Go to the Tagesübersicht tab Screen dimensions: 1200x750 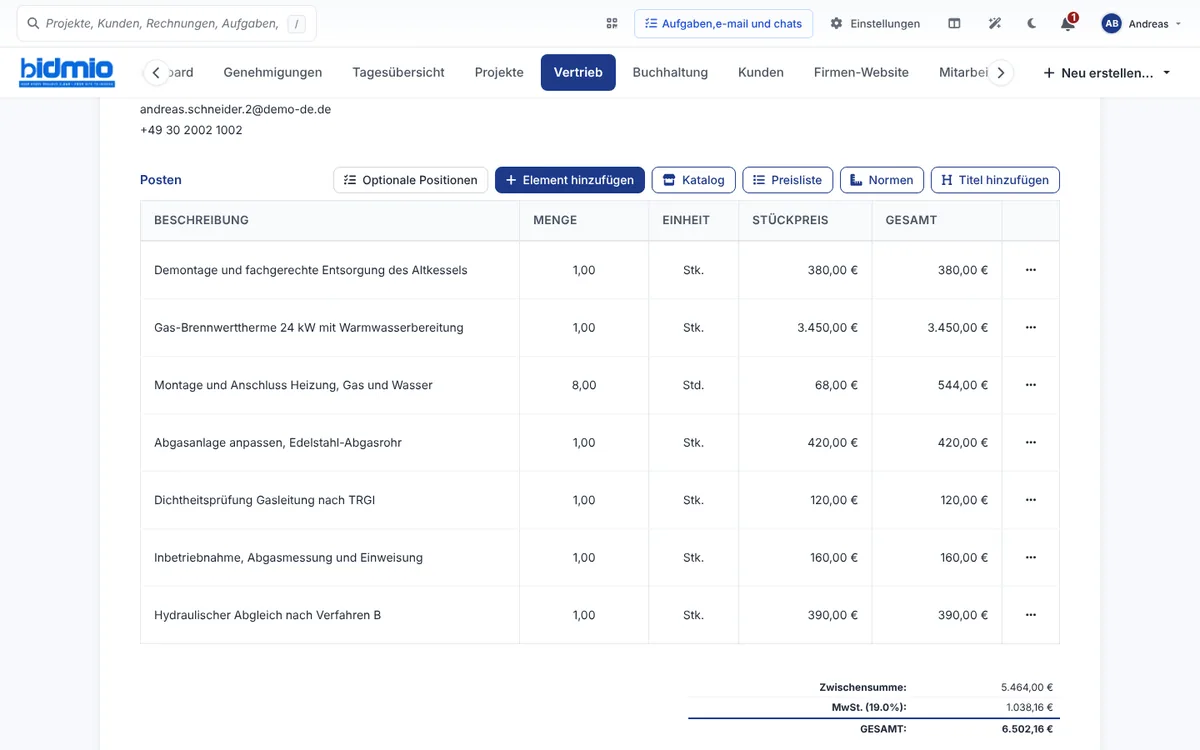pos(398,72)
